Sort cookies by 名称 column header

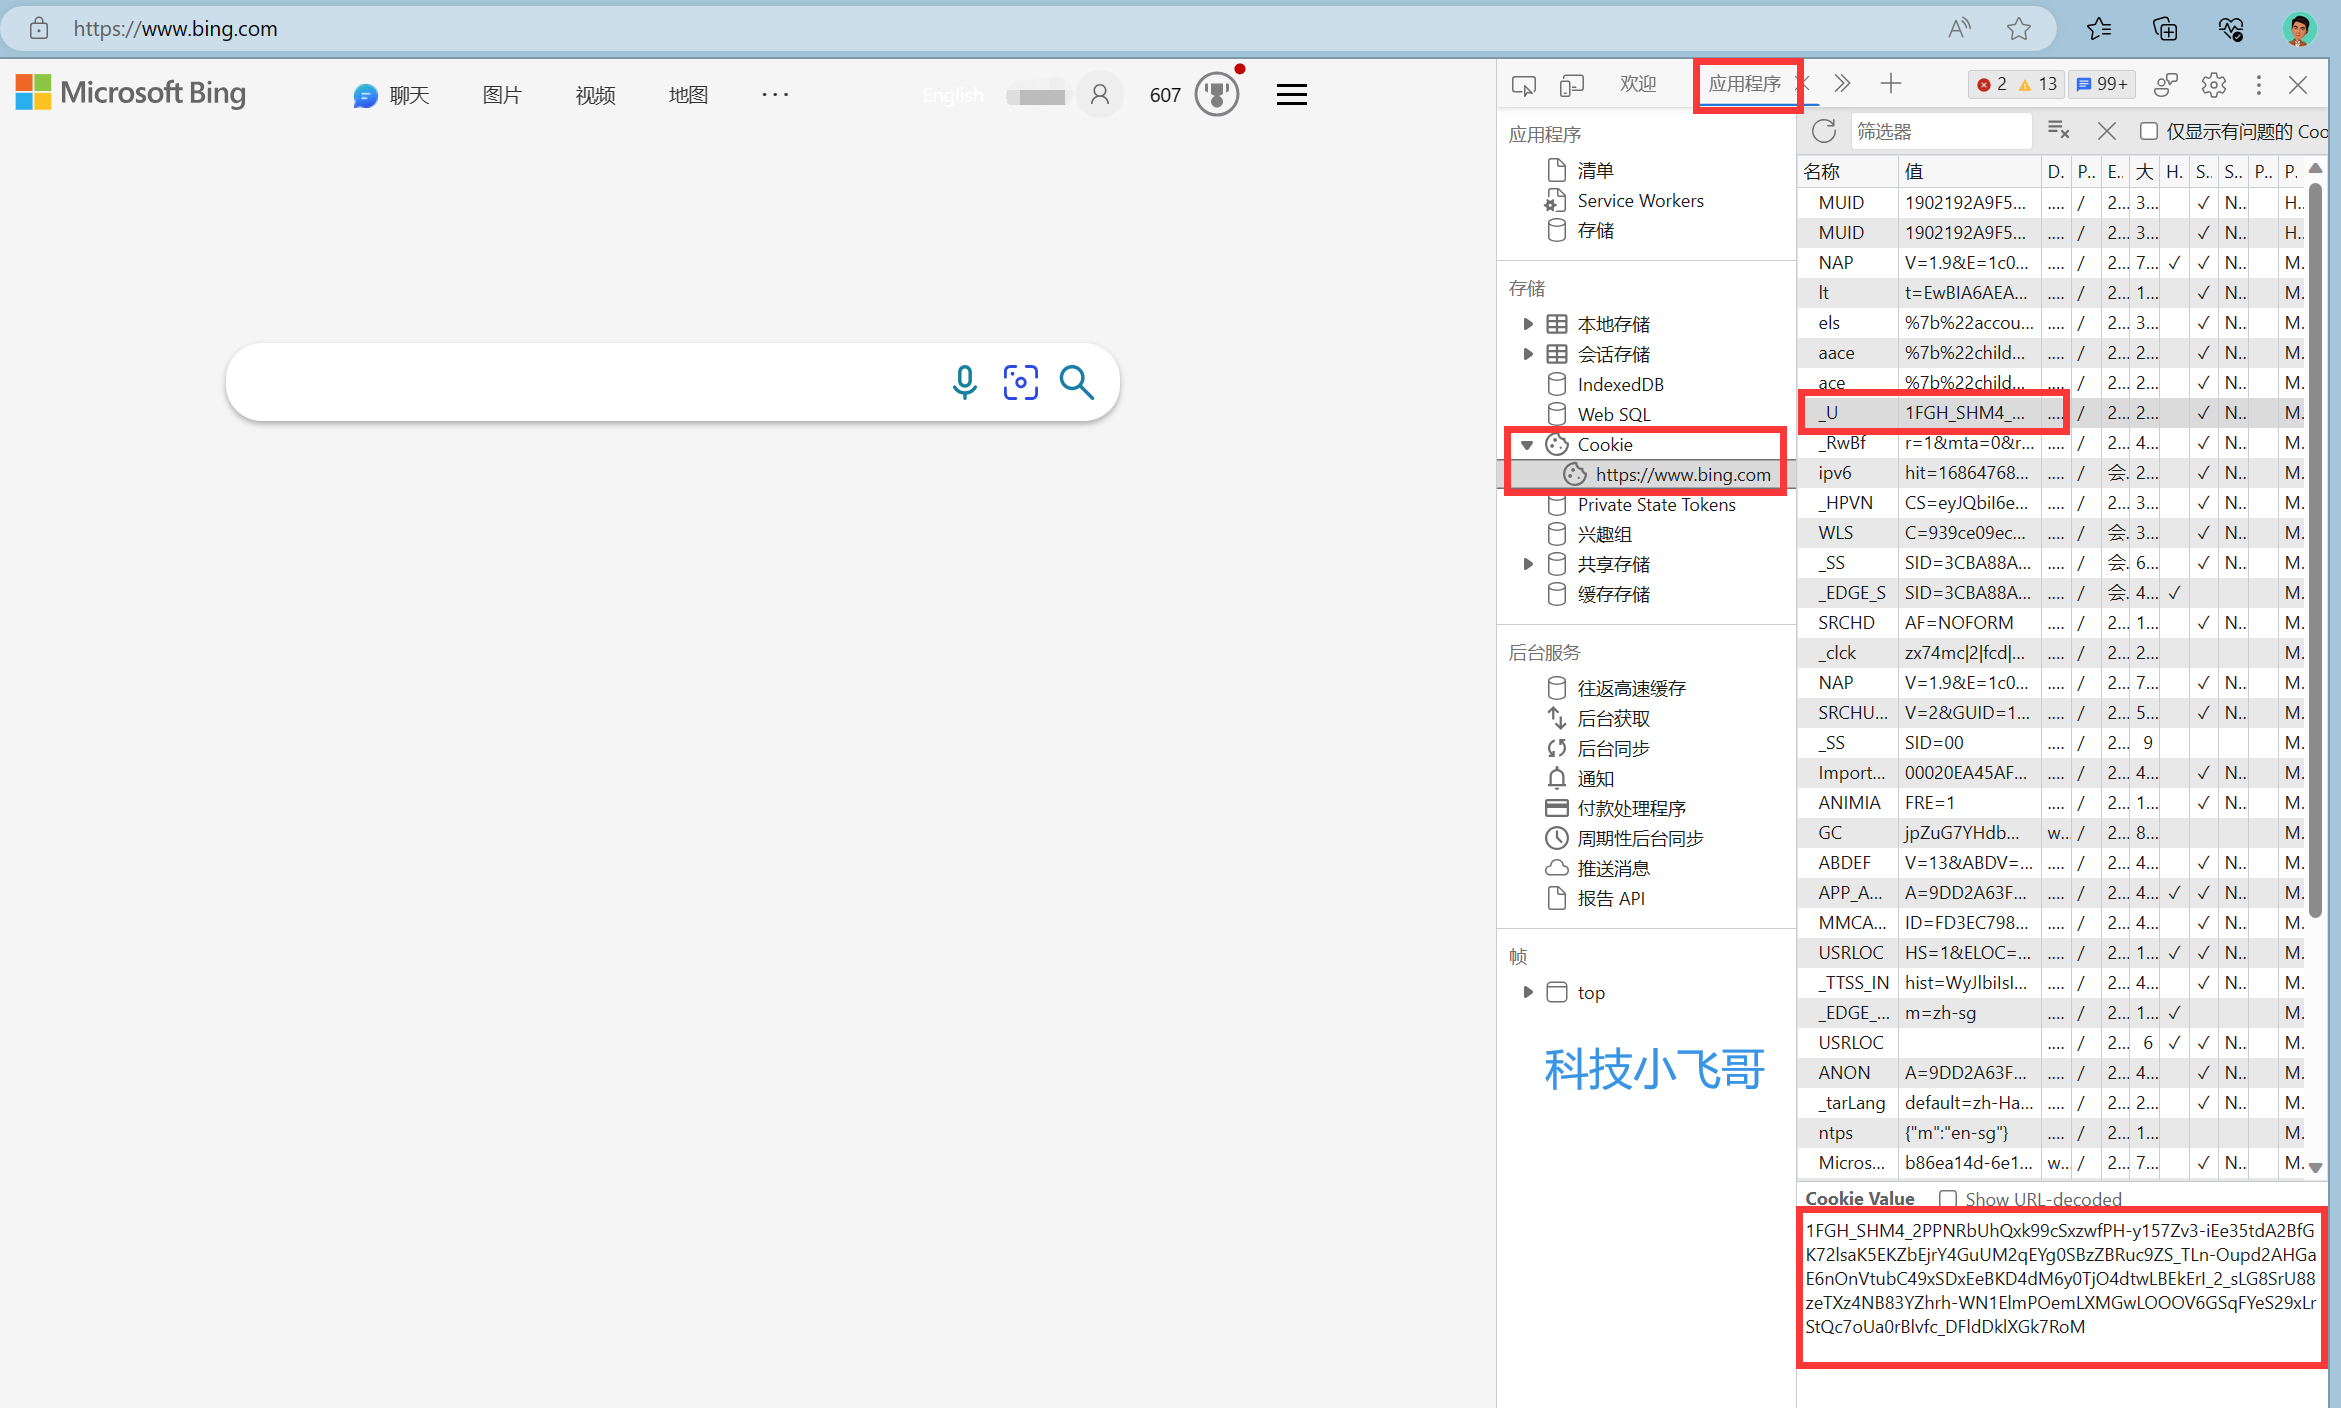[1848, 171]
